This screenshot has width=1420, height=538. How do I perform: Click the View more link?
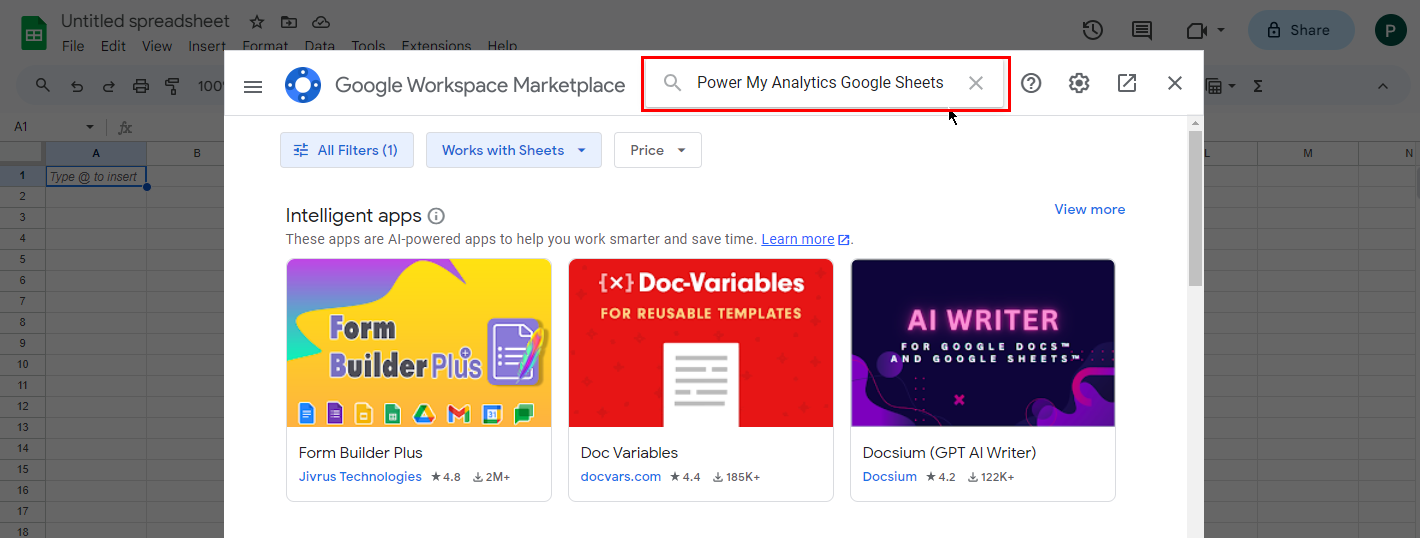(1089, 209)
